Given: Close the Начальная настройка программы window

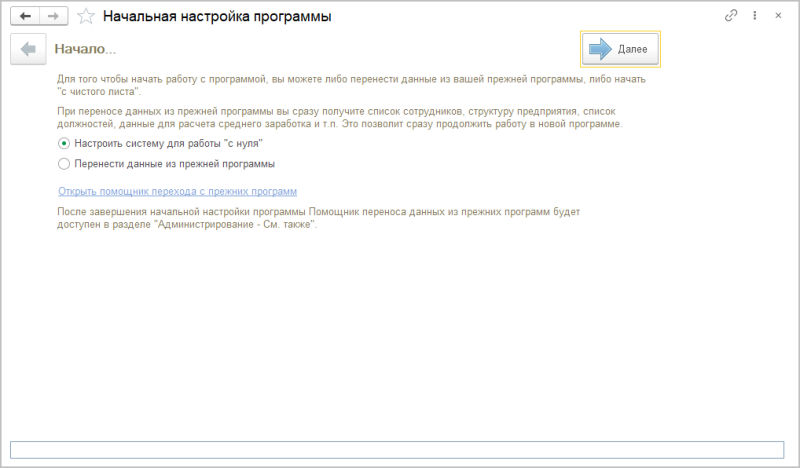Looking at the screenshot, I should pyautogui.click(x=776, y=17).
